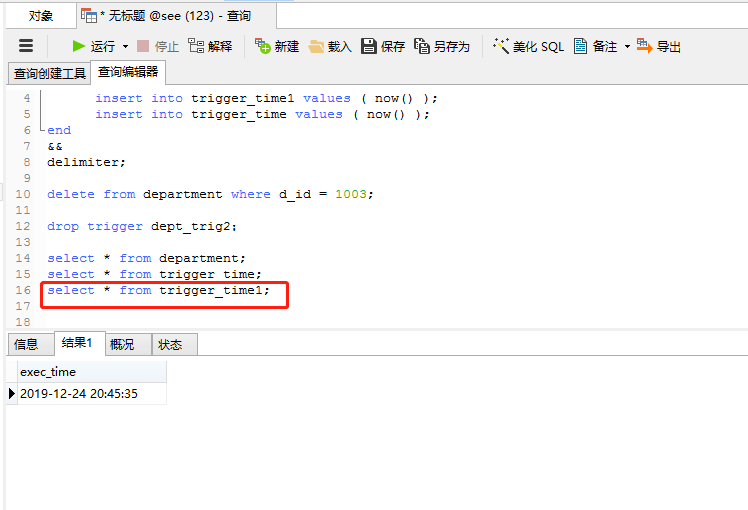This screenshot has height=510, width=748.
Task: Click the New (新建) query icon
Action: 262,46
